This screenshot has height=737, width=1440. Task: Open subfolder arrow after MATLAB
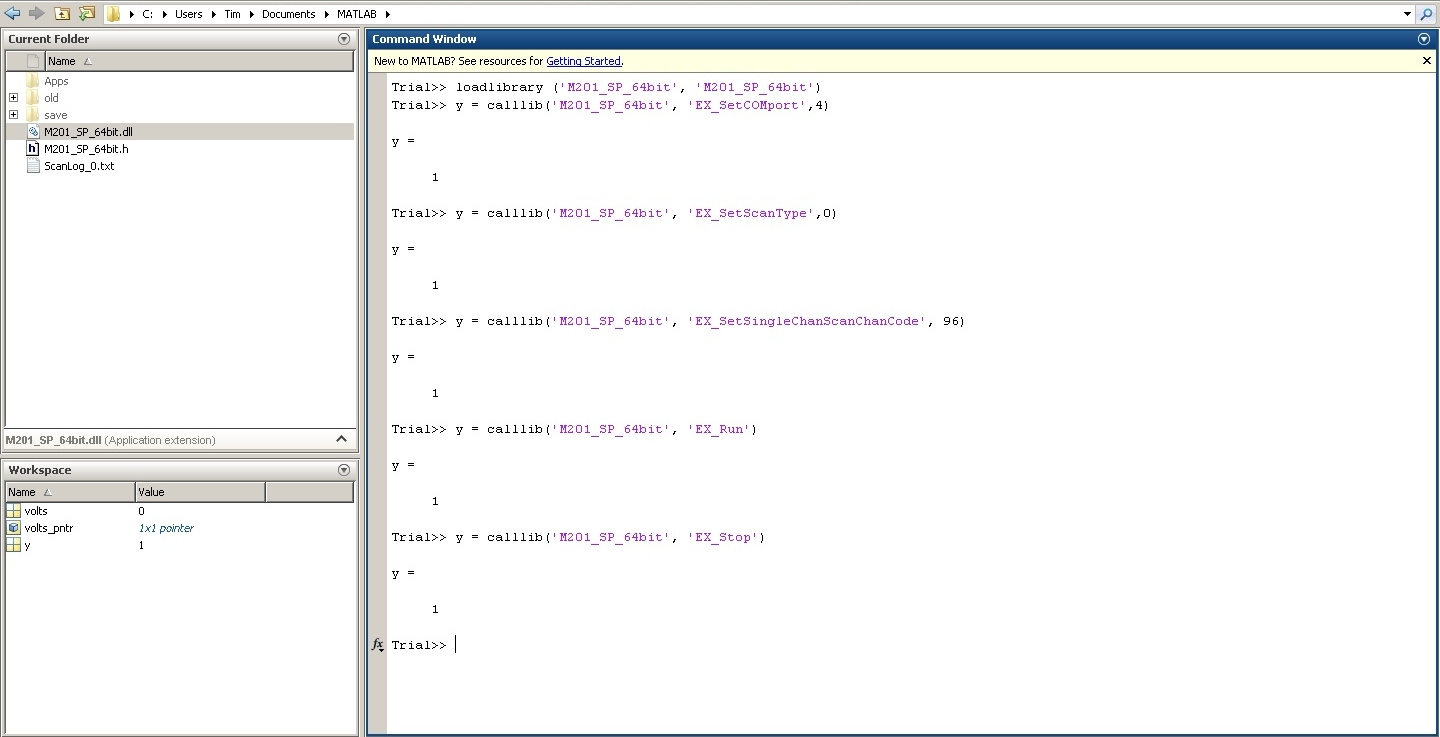click(388, 14)
